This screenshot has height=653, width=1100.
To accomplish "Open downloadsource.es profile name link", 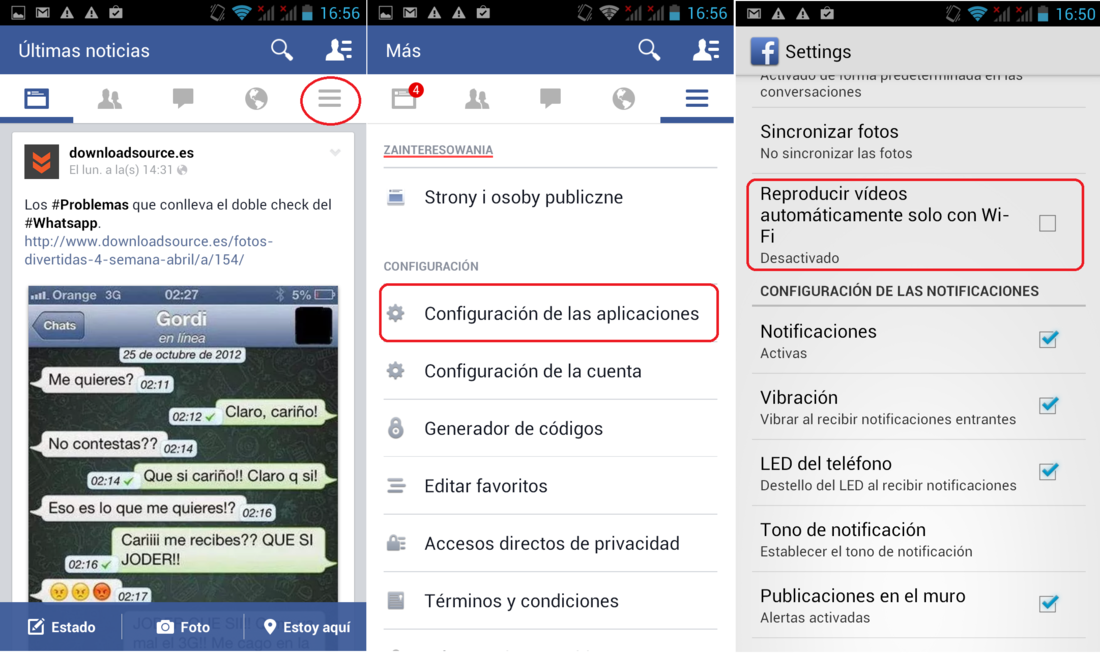I will (x=131, y=152).
